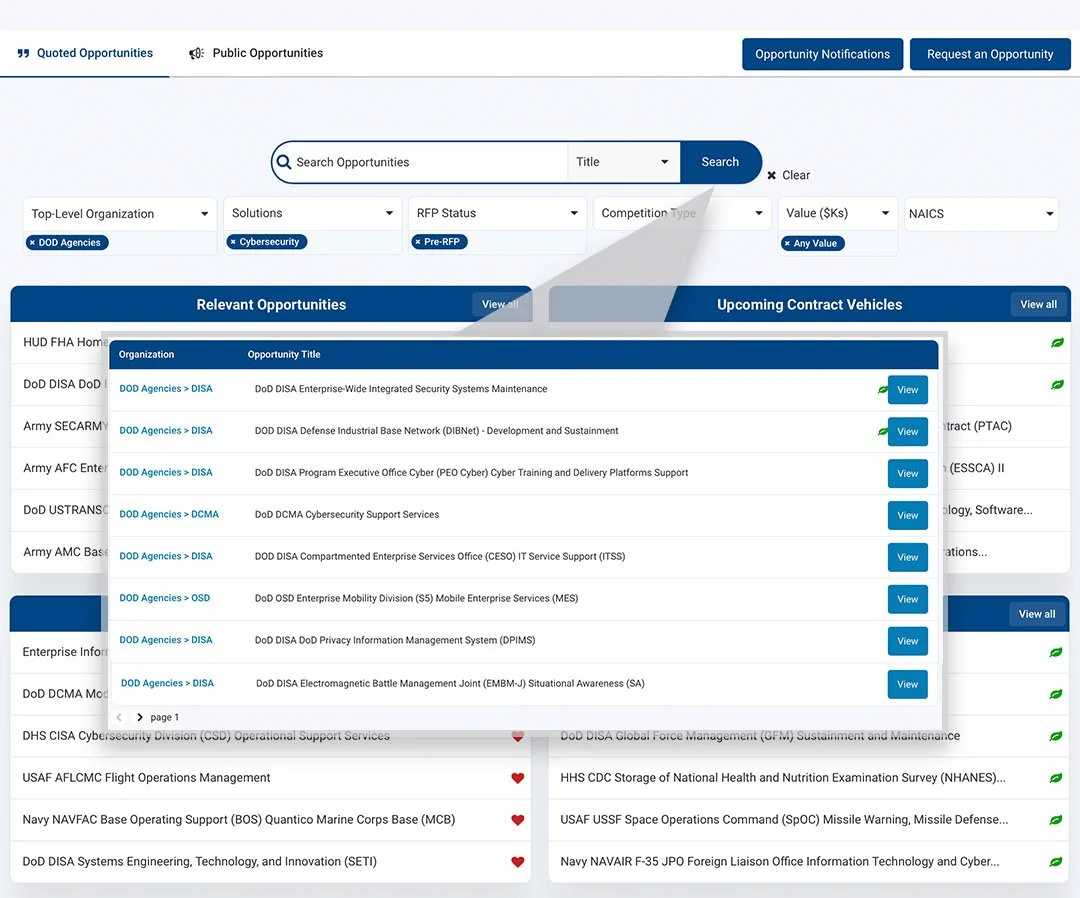This screenshot has height=898, width=1080.
Task: Click View for CESO IT Service Support
Action: click(908, 558)
